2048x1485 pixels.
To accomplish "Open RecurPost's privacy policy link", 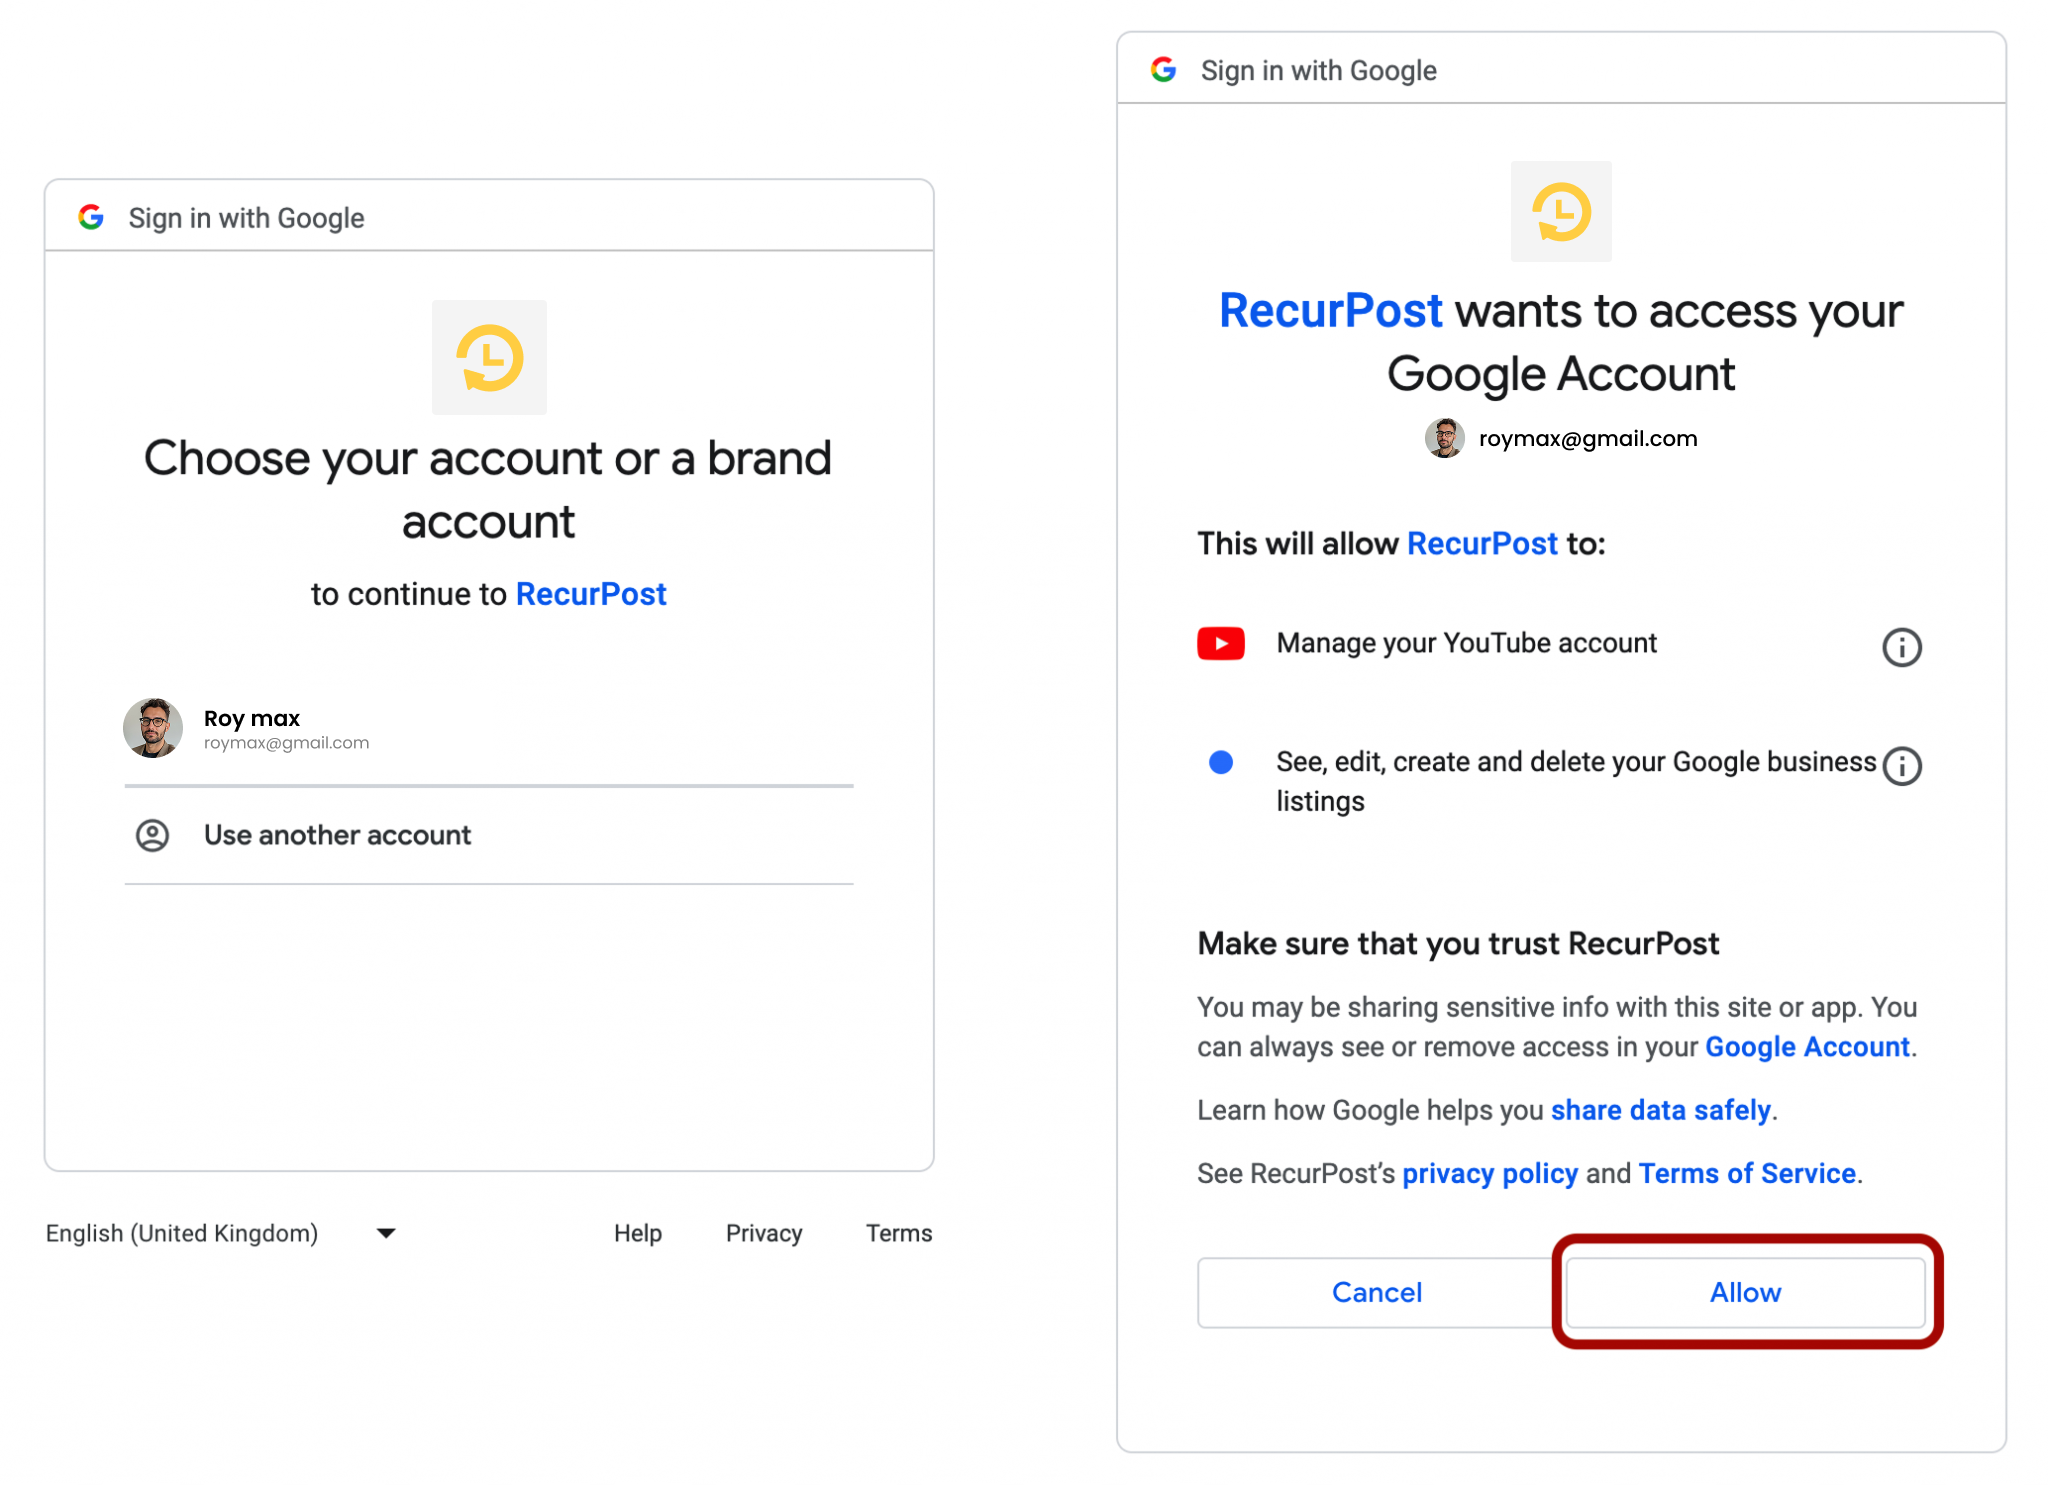I will pos(1490,1173).
